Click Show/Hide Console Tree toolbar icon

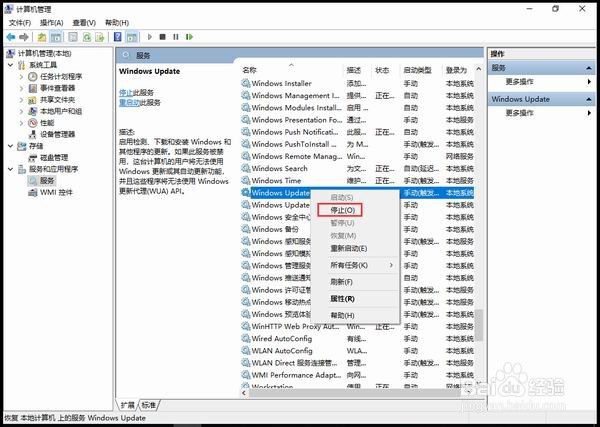tap(56, 37)
